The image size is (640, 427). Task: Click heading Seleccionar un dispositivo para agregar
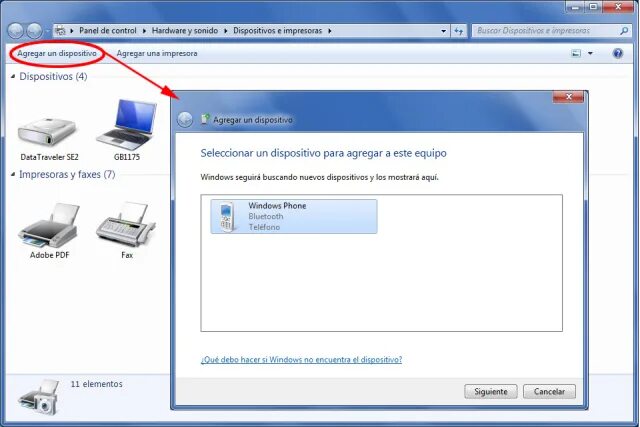click(323, 153)
